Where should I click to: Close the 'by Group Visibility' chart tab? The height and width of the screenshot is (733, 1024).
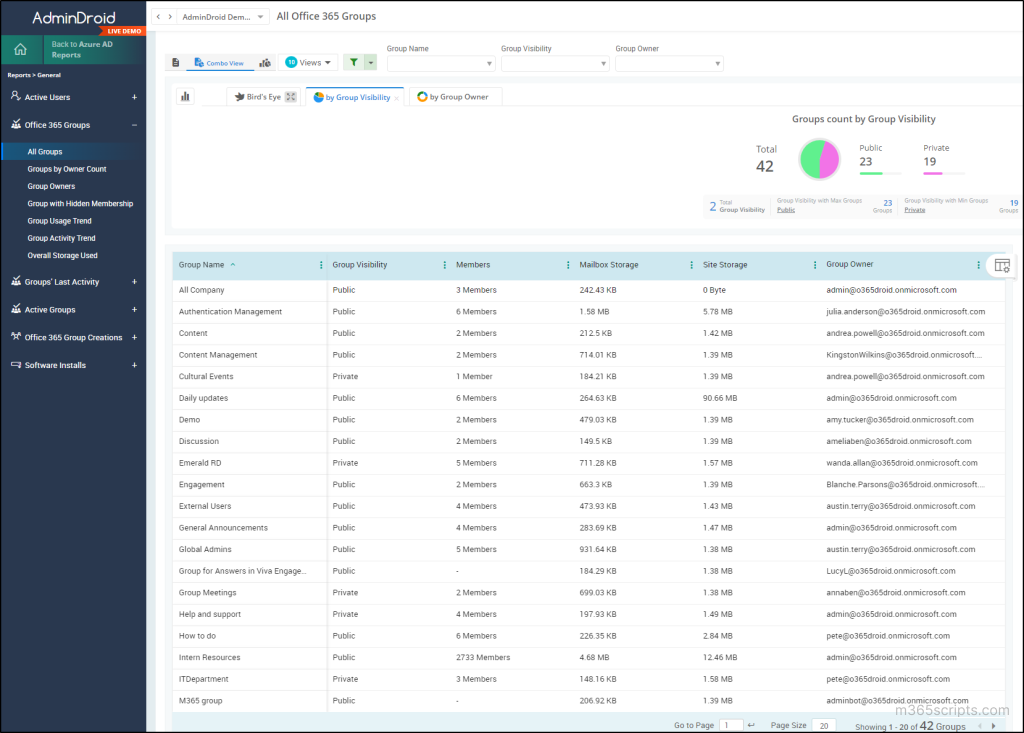(x=397, y=97)
